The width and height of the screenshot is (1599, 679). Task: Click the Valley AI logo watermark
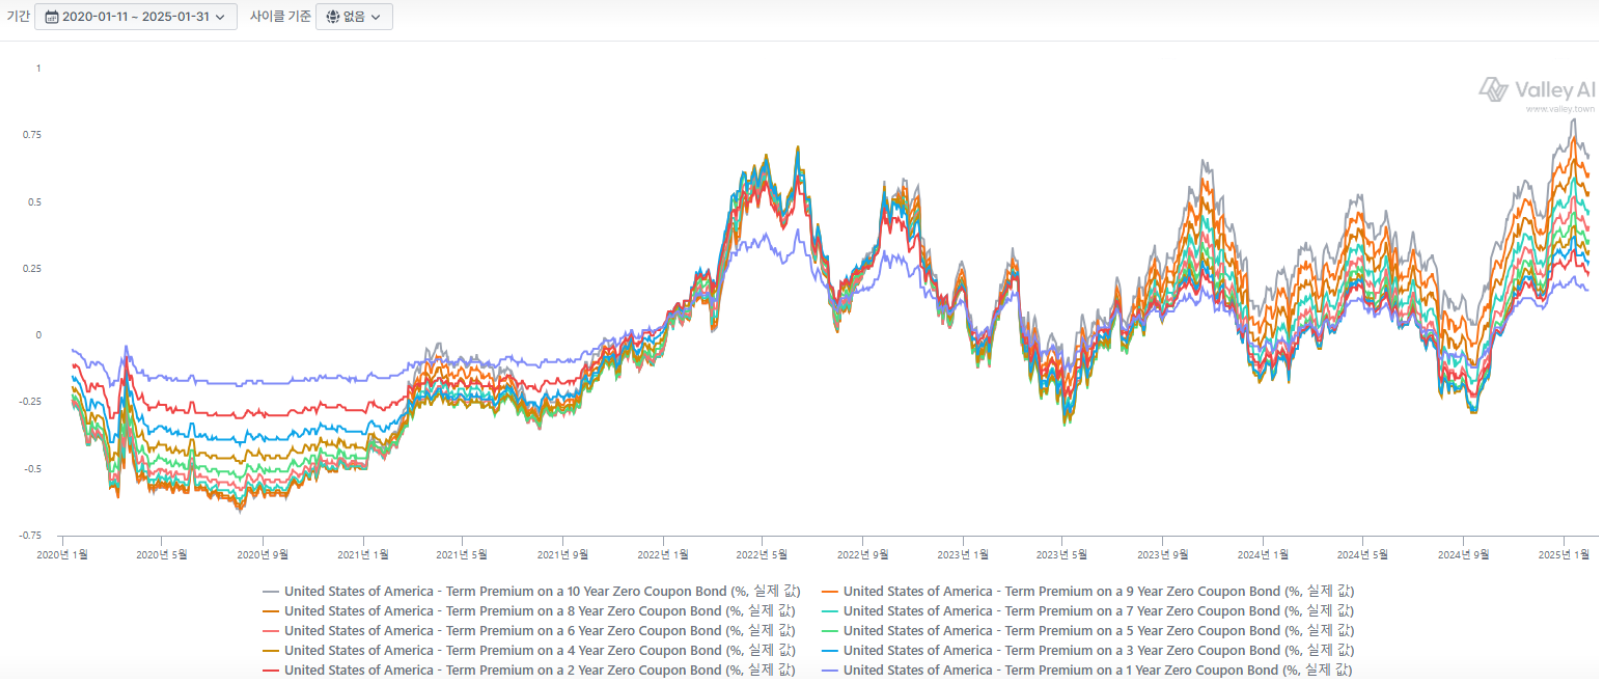(1536, 90)
